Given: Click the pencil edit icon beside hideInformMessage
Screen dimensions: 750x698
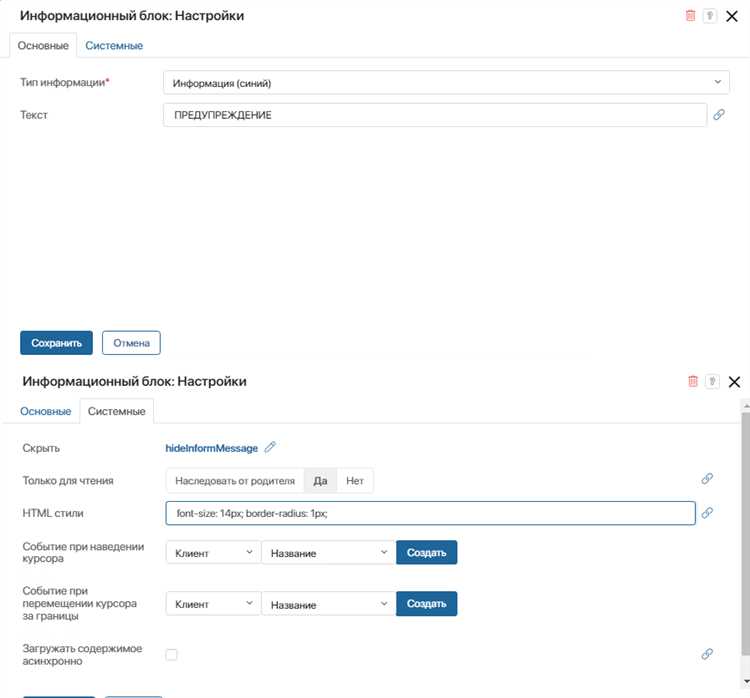Looking at the screenshot, I should pyautogui.click(x=270, y=447).
